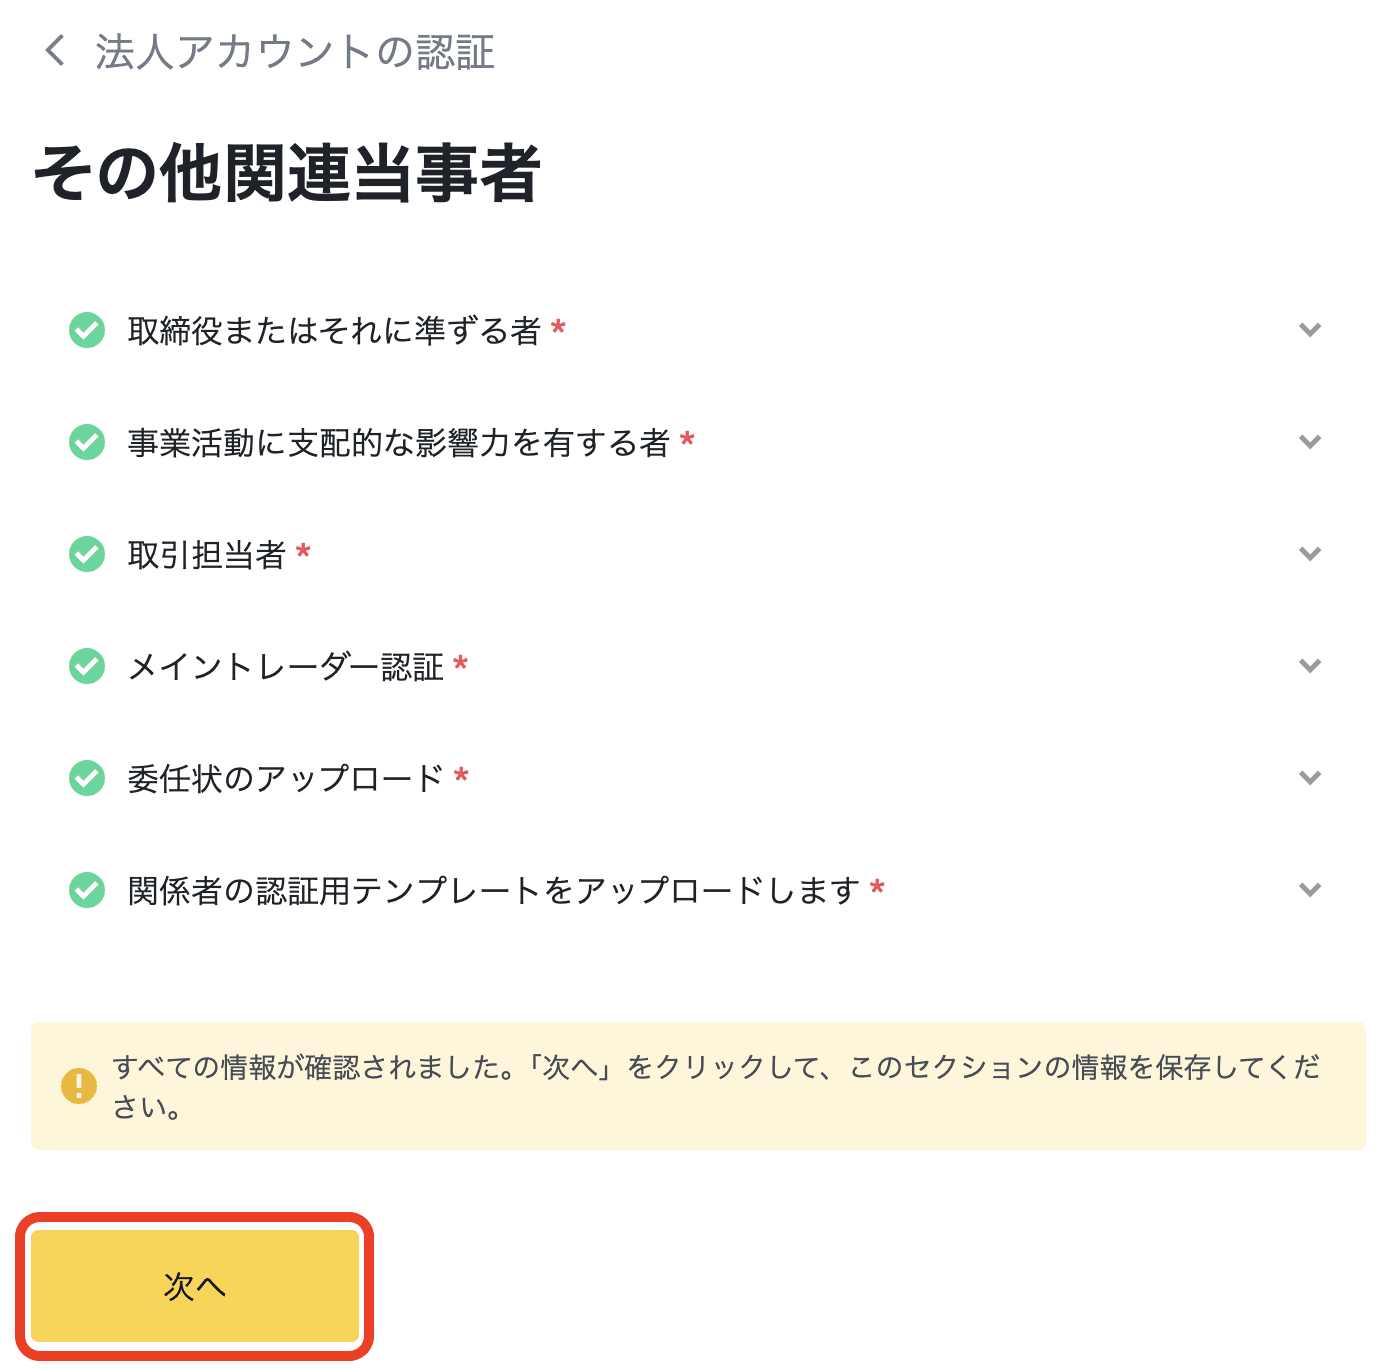This screenshot has height=1370, width=1396.
Task: Click the green checkmark beside 関係者の認証用テンプレート
Action: [86, 890]
